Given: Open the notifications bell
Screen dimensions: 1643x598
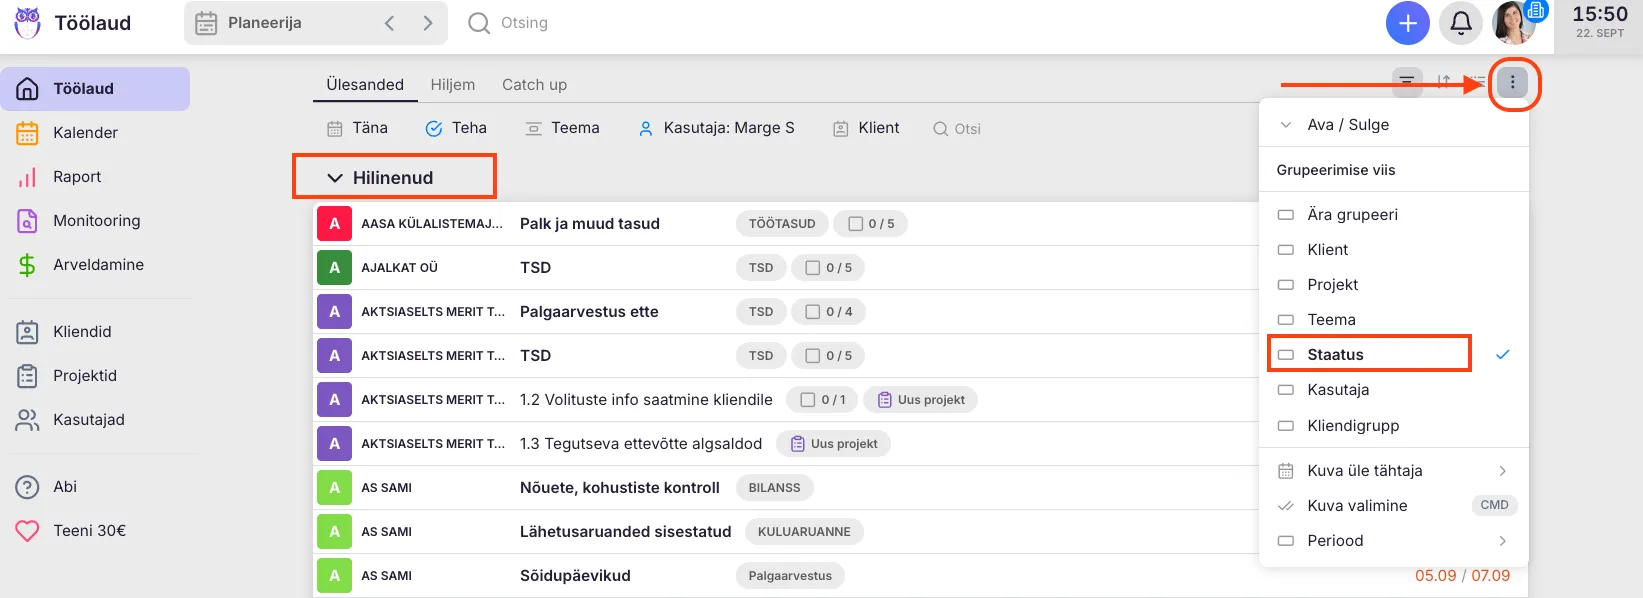Looking at the screenshot, I should click(x=1460, y=23).
